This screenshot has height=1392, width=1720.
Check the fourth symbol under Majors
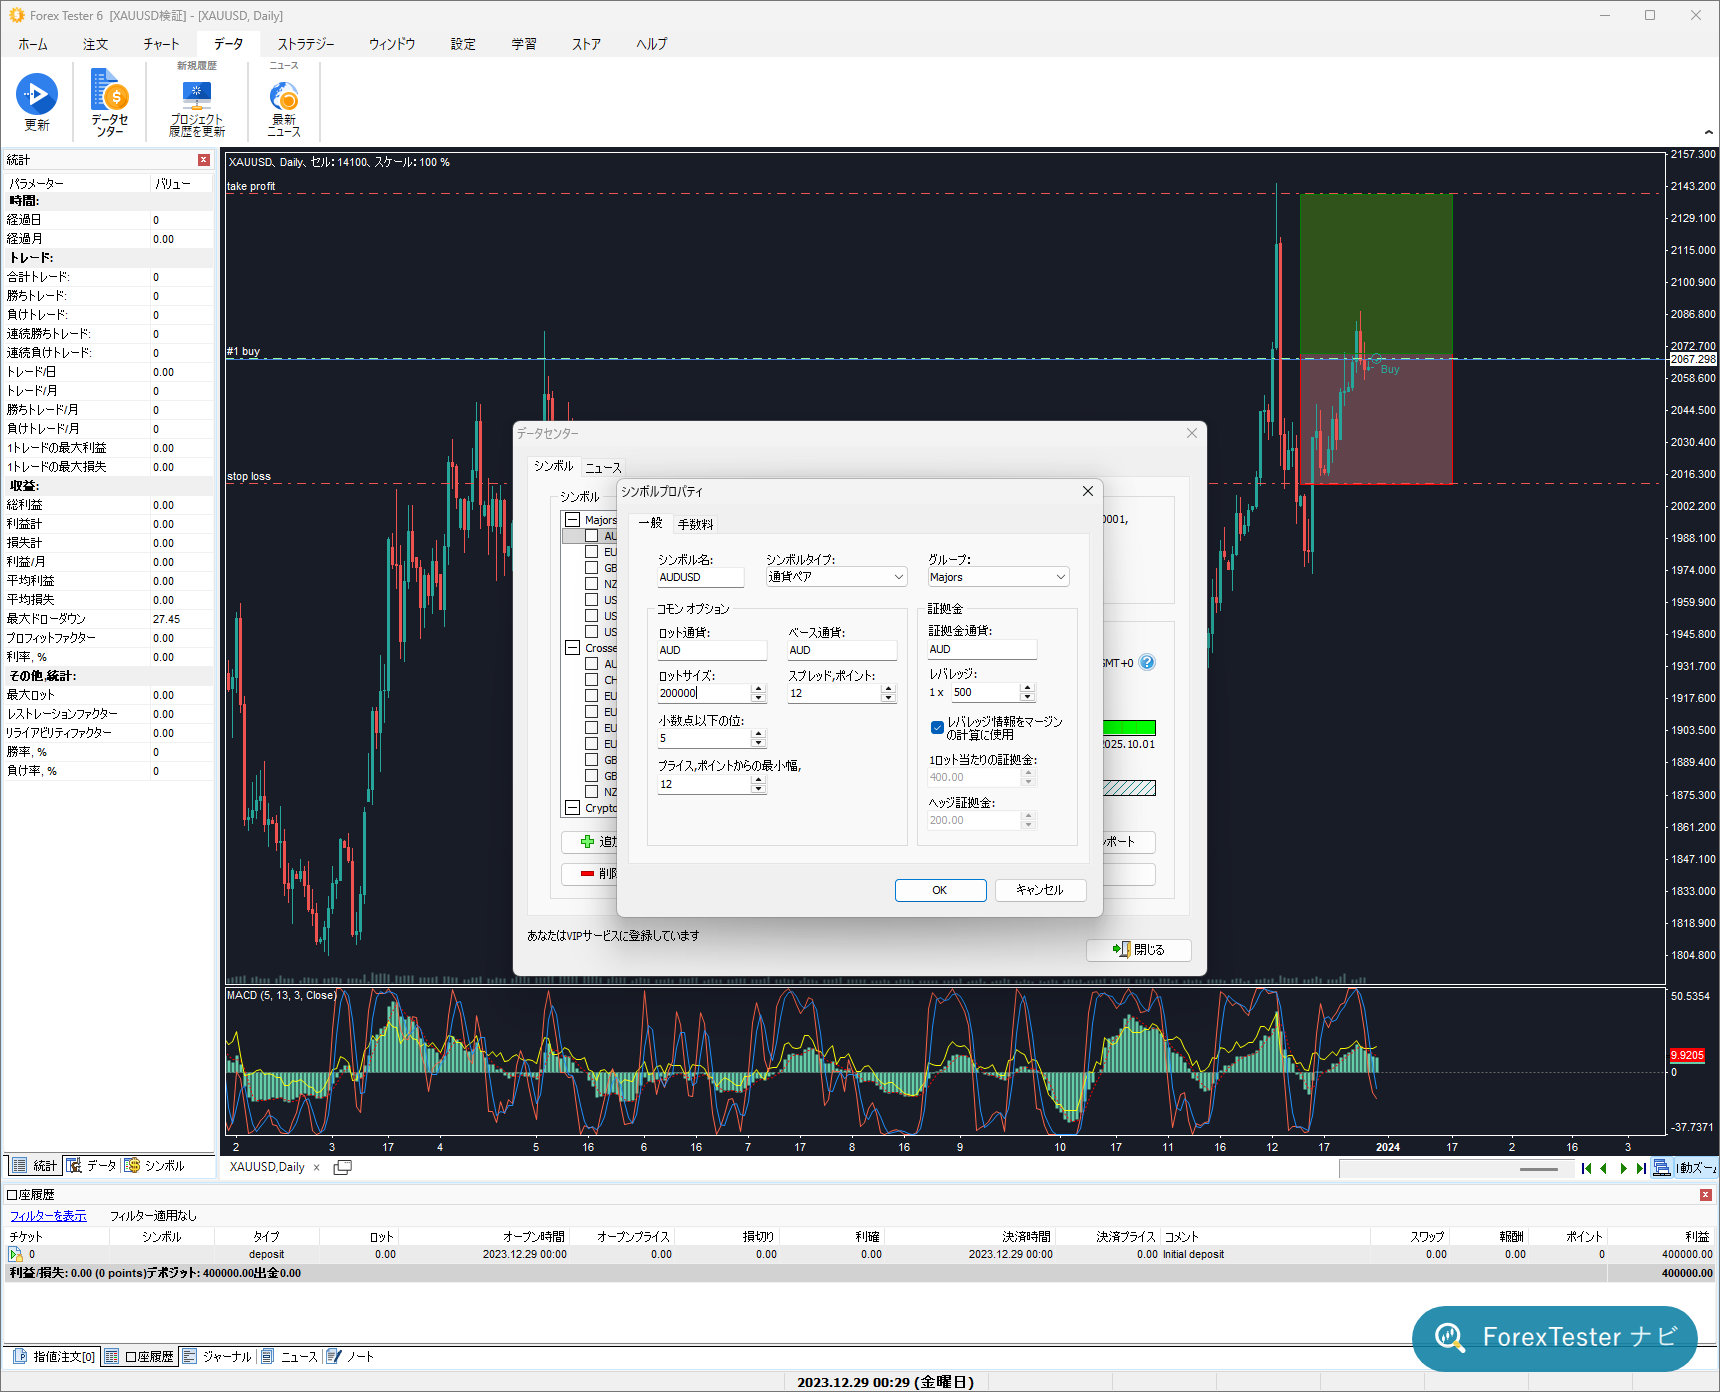(x=592, y=584)
